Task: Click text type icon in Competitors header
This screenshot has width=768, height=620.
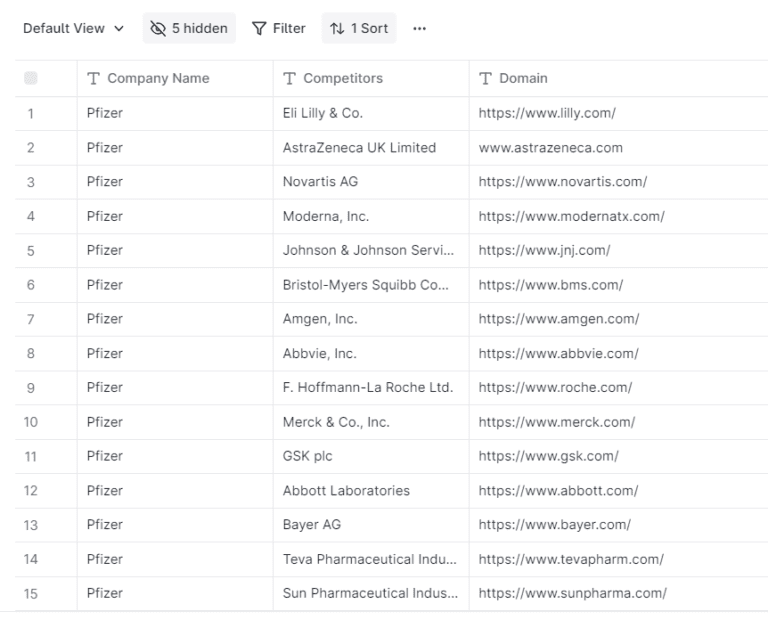Action: pyautogui.click(x=290, y=78)
